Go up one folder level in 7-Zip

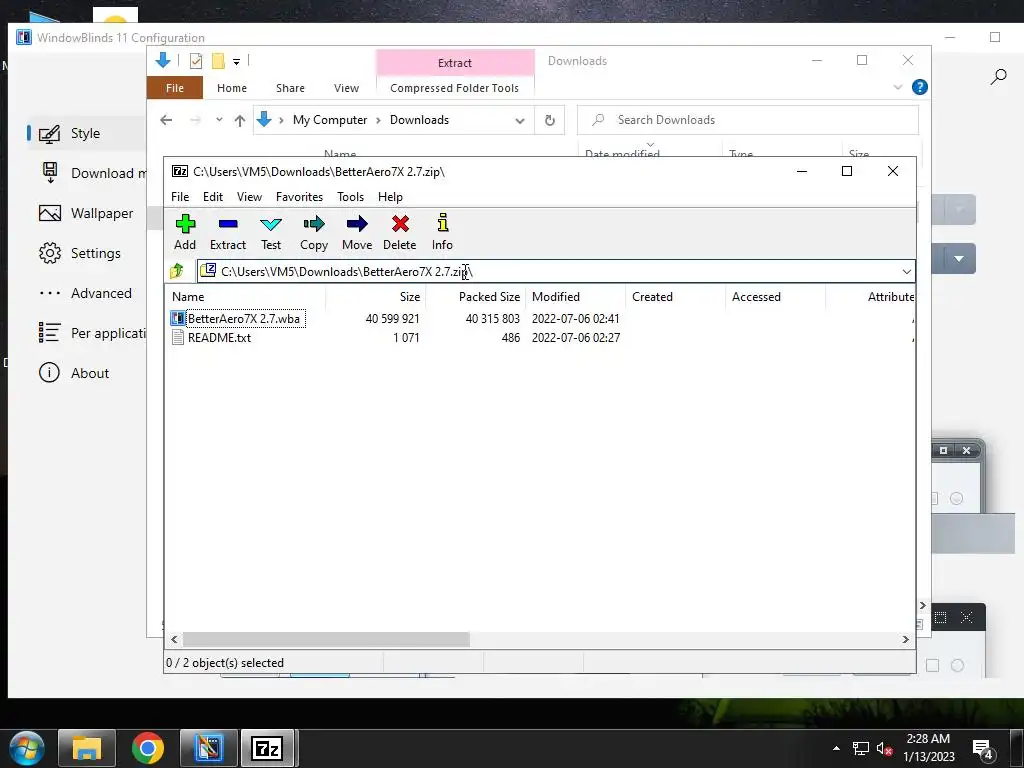[177, 271]
